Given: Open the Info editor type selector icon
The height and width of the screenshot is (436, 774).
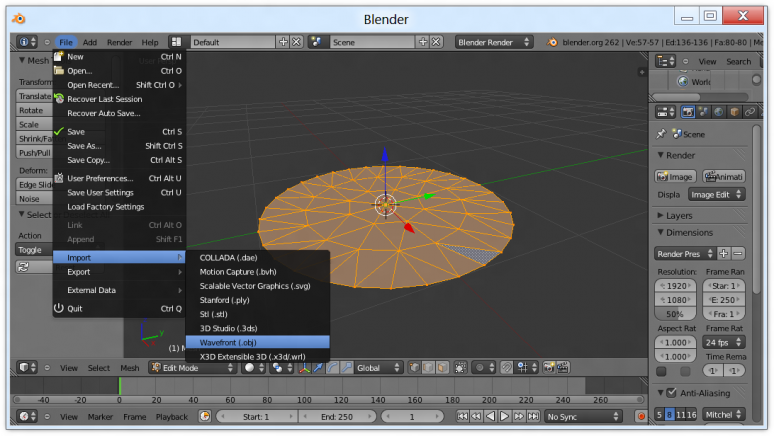Looking at the screenshot, I should click(x=27, y=42).
